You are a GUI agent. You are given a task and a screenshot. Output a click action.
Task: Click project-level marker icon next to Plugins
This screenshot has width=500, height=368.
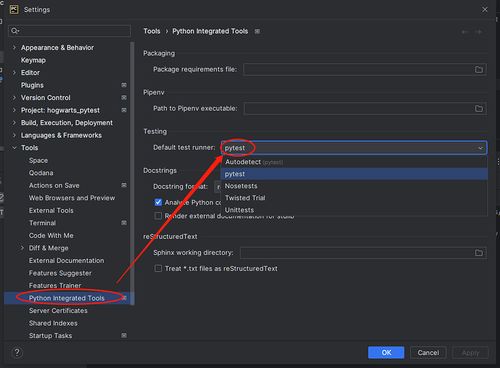(124, 85)
